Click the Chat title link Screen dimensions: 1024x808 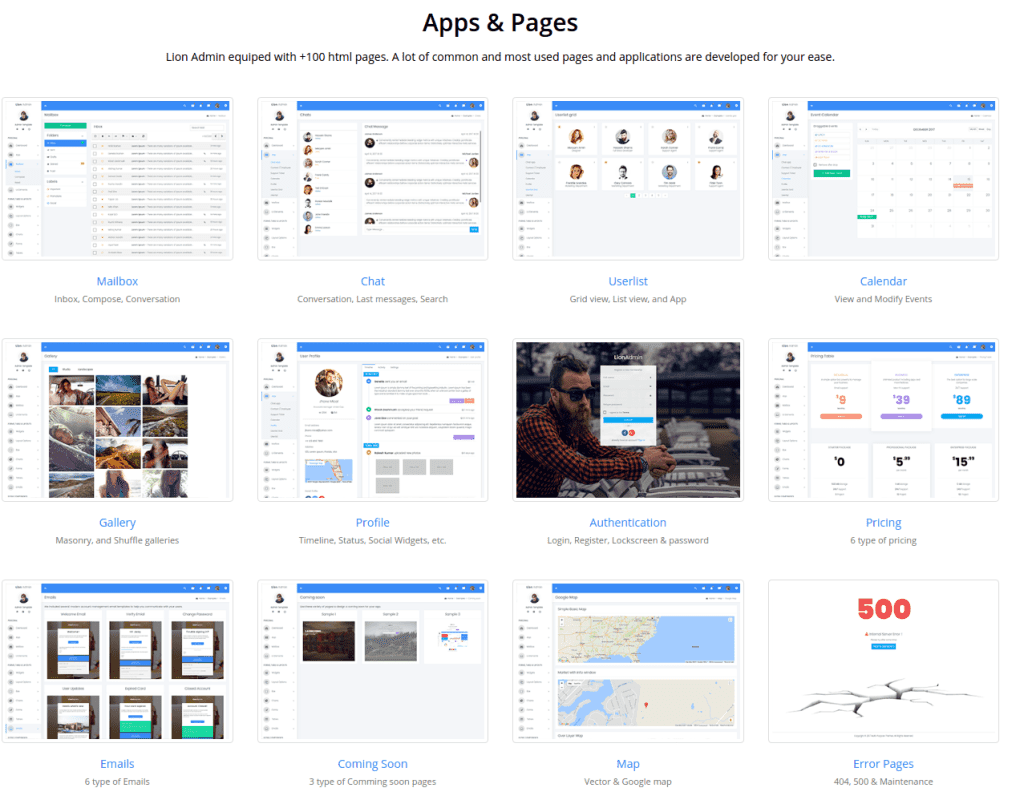pyautogui.click(x=372, y=281)
